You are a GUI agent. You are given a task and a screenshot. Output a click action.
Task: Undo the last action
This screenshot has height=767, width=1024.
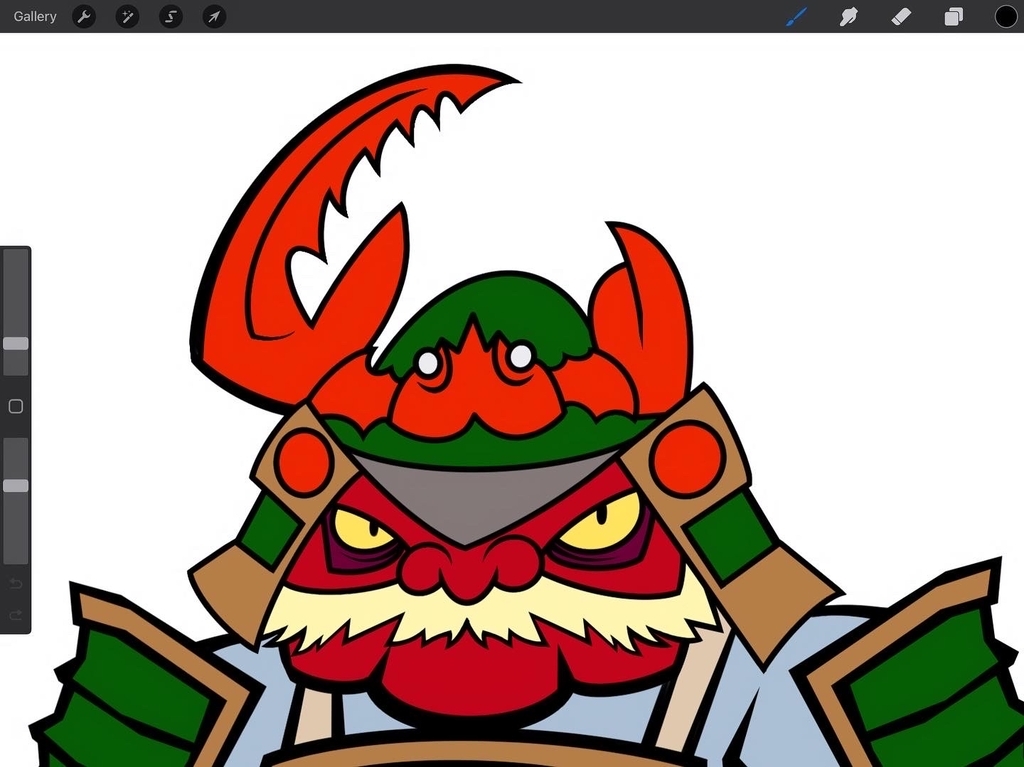[16, 583]
